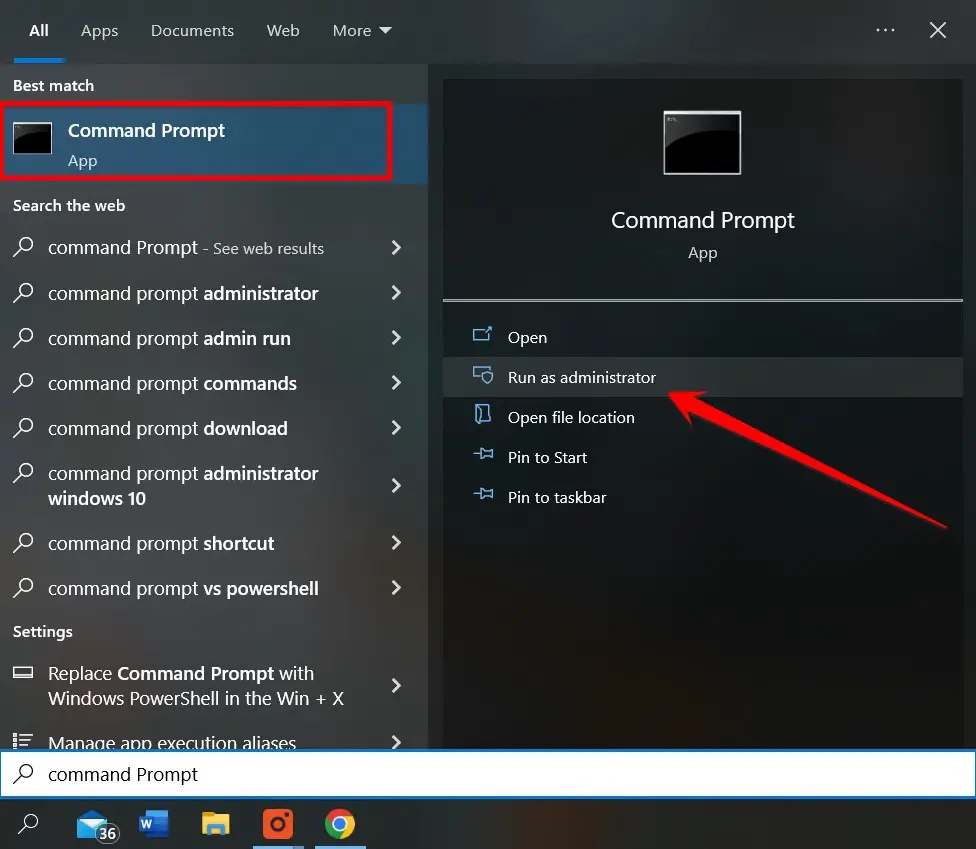Click Open in the action list
Image resolution: width=976 pixels, height=849 pixels.
[x=703, y=337]
